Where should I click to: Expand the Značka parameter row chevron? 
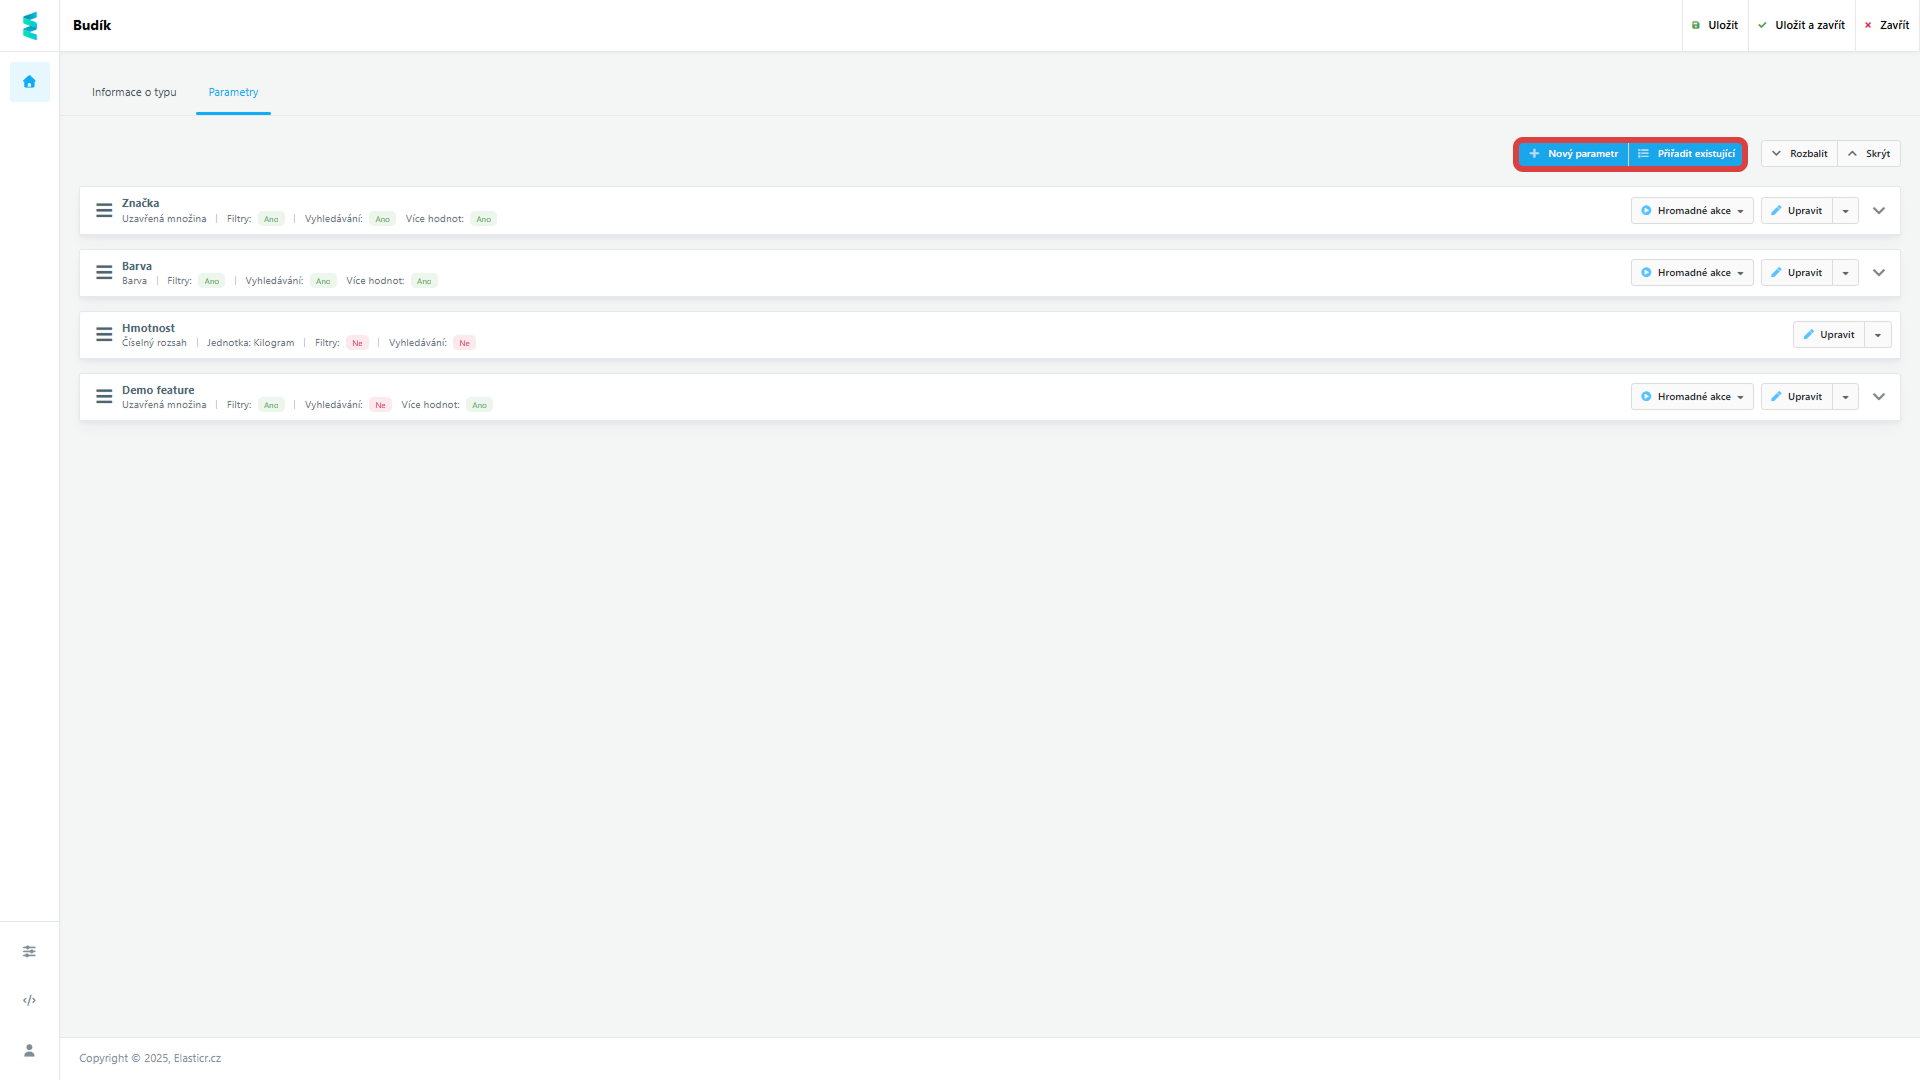coord(1879,210)
